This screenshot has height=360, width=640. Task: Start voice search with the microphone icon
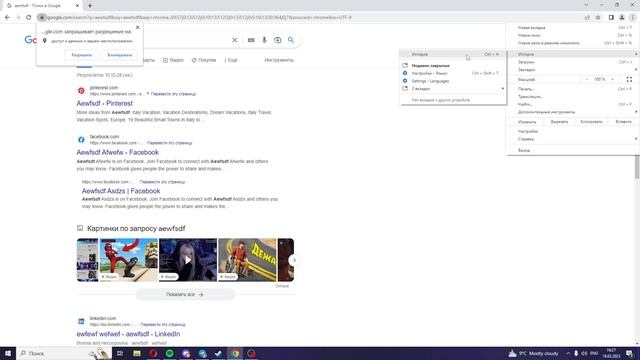tap(264, 40)
